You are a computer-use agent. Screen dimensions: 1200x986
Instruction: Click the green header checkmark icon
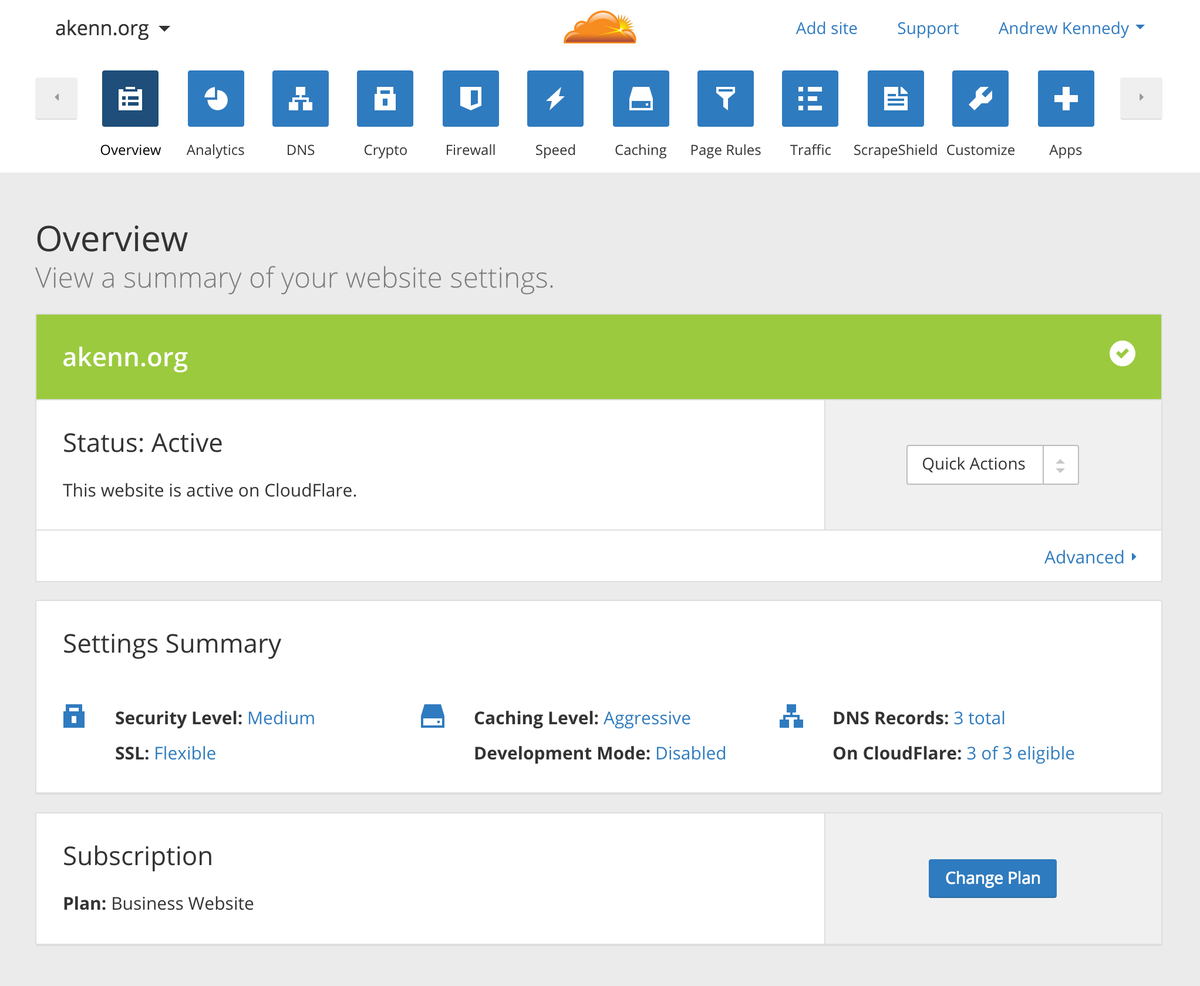point(1122,353)
